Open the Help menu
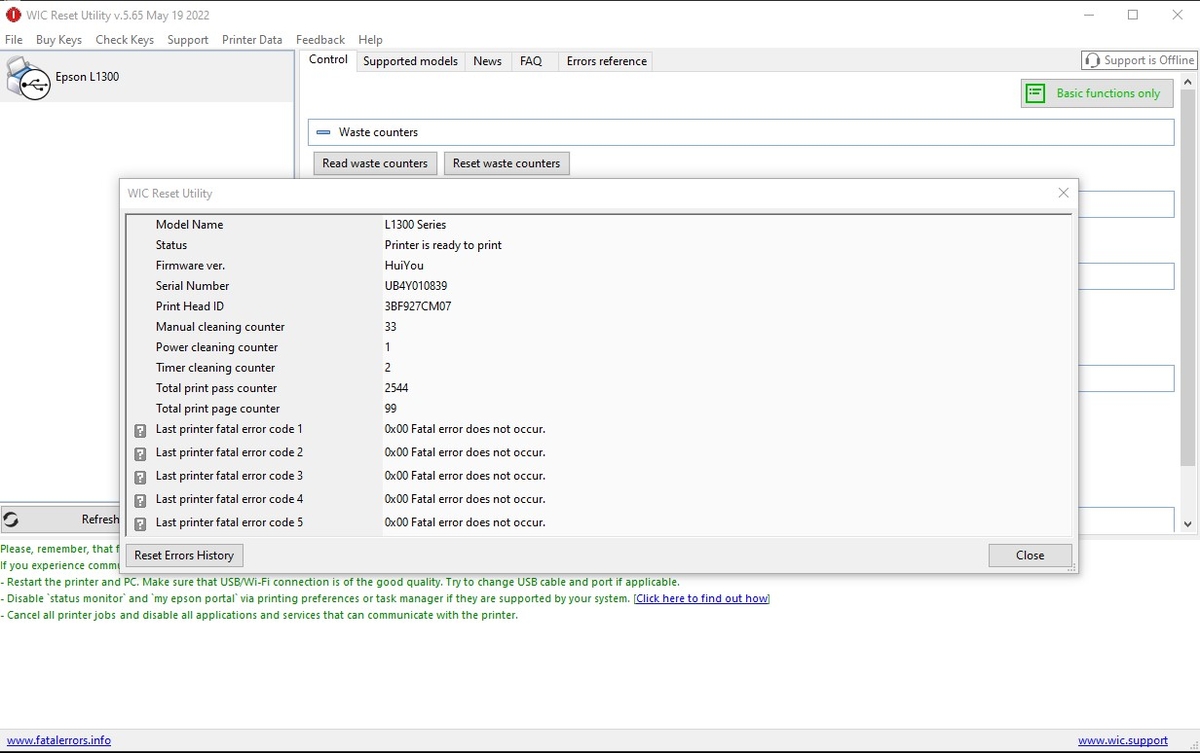Viewport: 1200px width, 753px height. coord(370,40)
